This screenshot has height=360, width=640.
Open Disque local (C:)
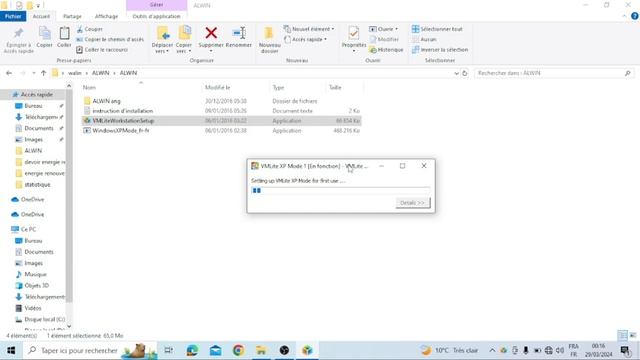click(44, 320)
